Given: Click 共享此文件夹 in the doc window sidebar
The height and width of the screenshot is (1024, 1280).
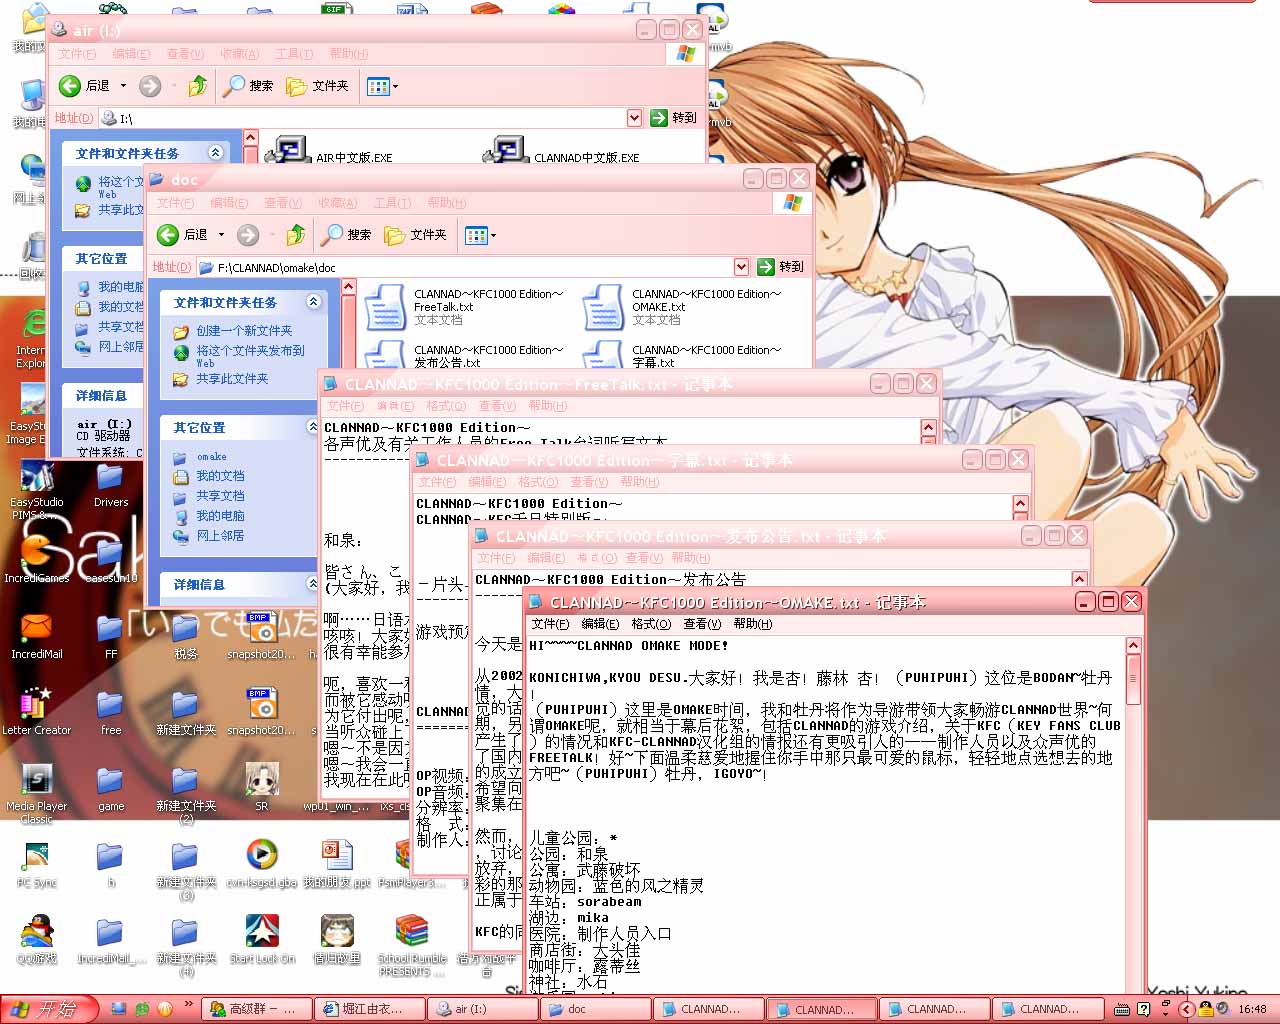Looking at the screenshot, I should [232, 379].
